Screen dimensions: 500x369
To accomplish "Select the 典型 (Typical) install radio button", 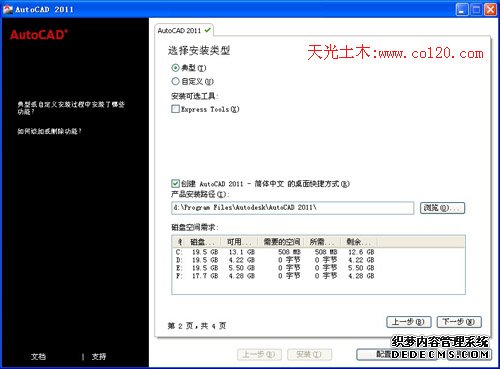I will point(175,68).
